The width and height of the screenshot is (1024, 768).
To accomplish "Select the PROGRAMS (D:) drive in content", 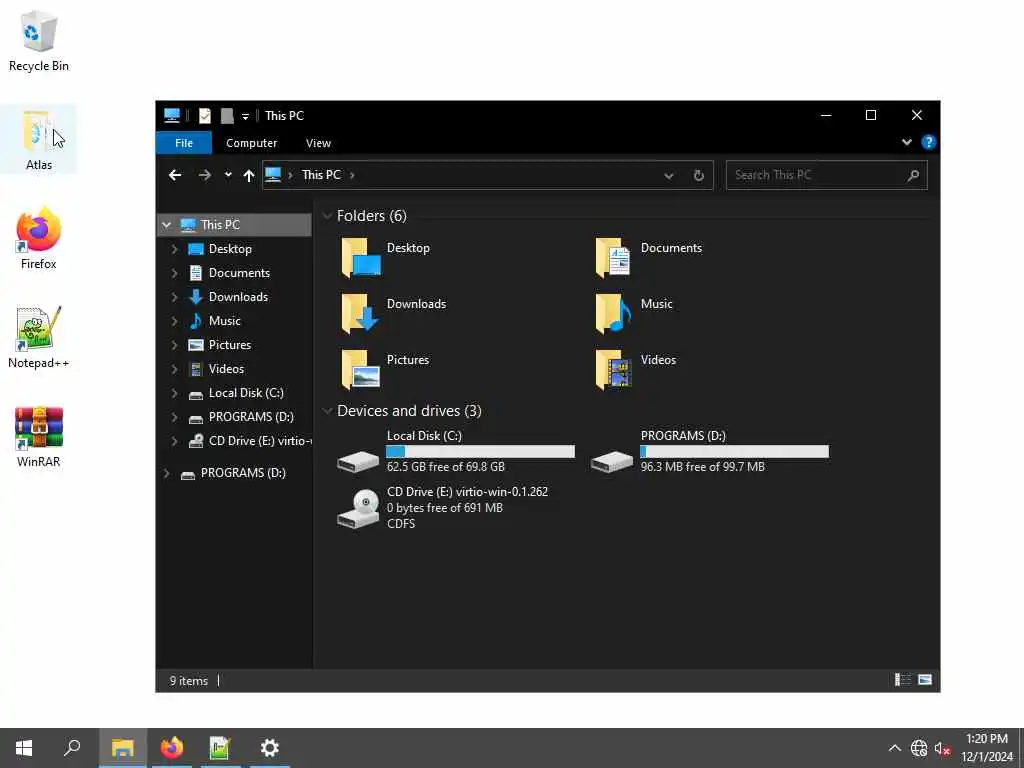I will coord(710,451).
